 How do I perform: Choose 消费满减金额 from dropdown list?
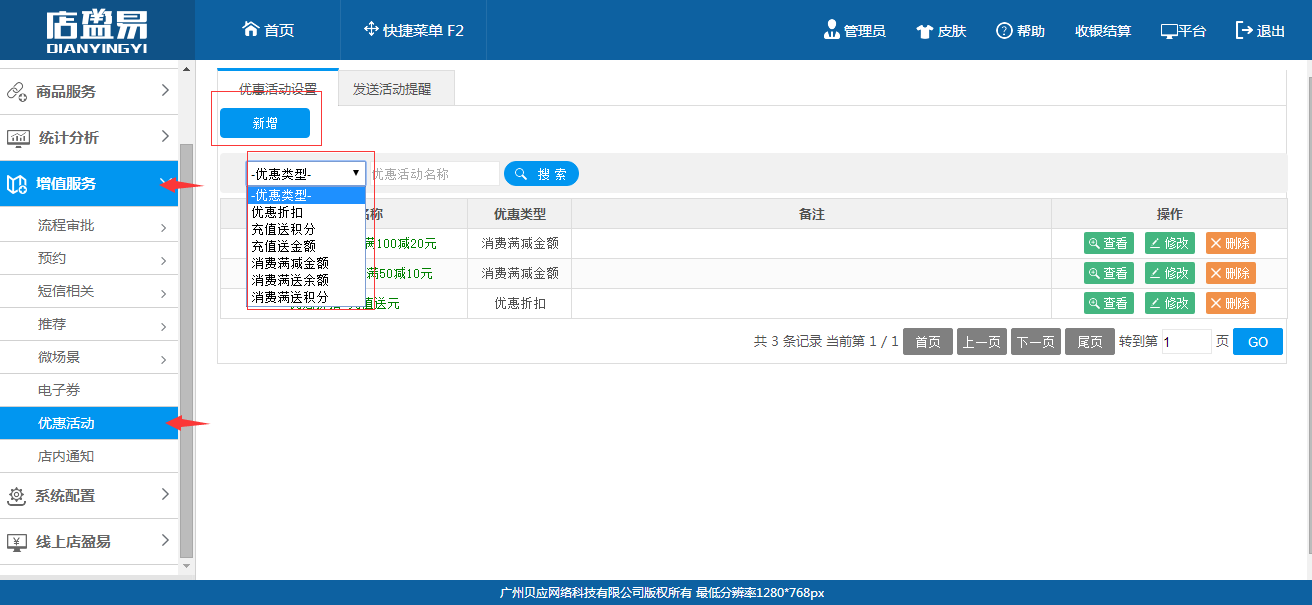[x=306, y=263]
